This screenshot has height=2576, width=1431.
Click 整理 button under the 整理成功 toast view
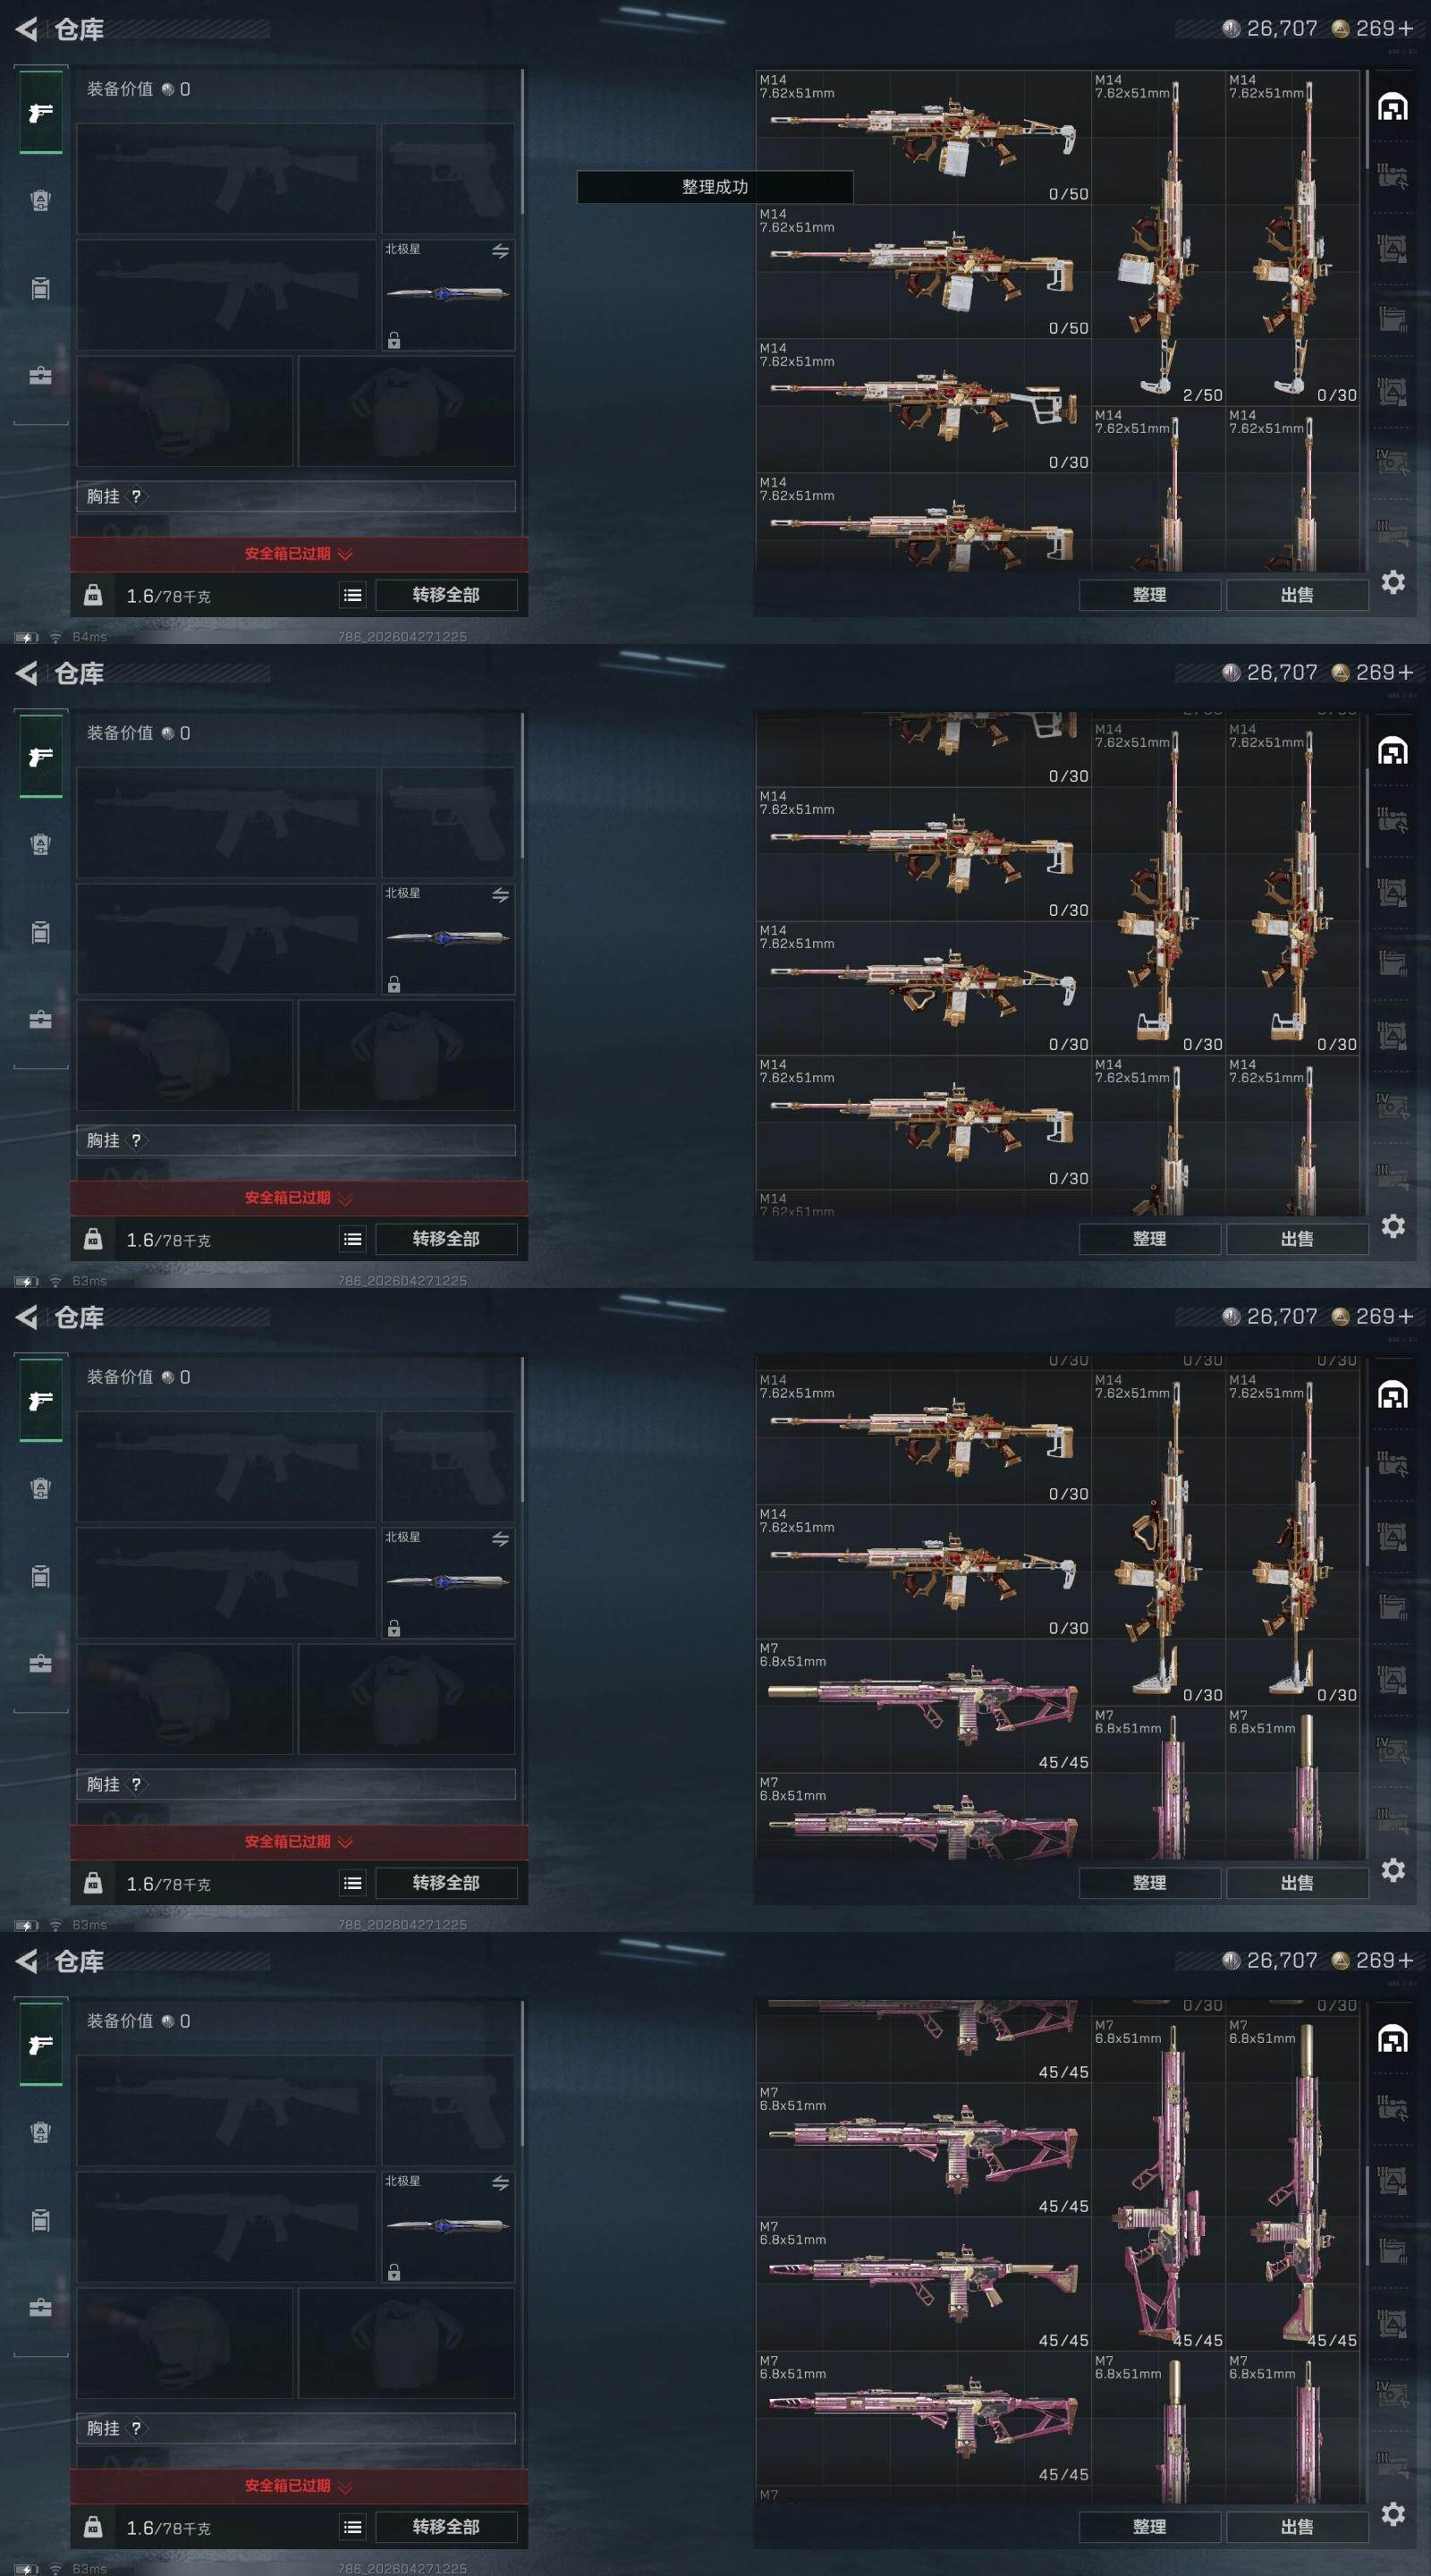click(x=1149, y=595)
